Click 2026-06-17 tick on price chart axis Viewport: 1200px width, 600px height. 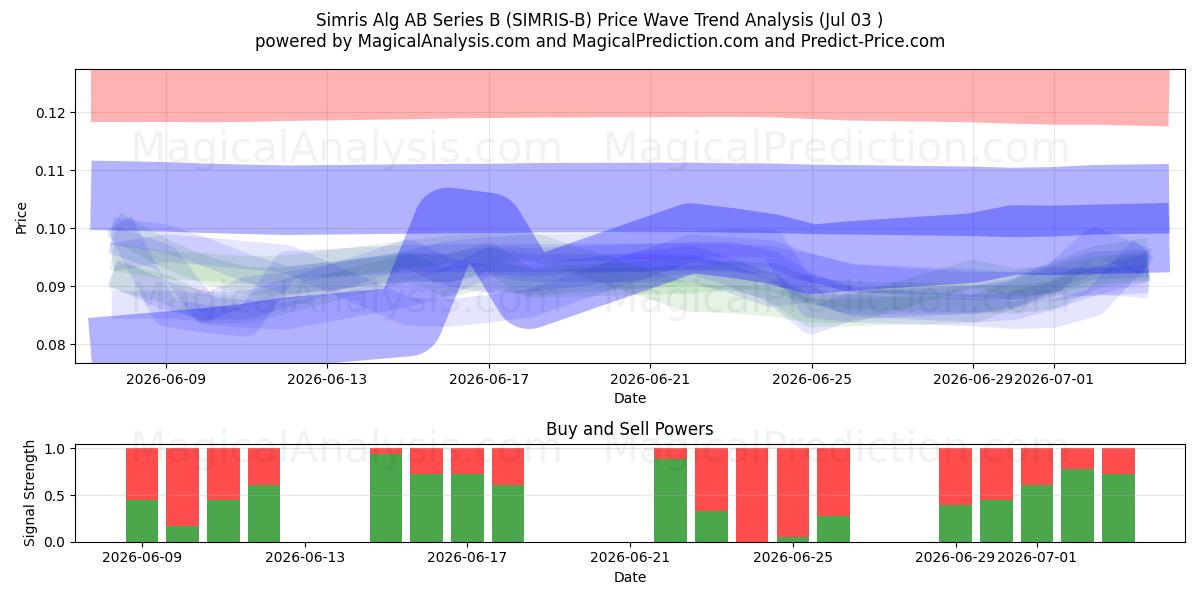tap(489, 379)
